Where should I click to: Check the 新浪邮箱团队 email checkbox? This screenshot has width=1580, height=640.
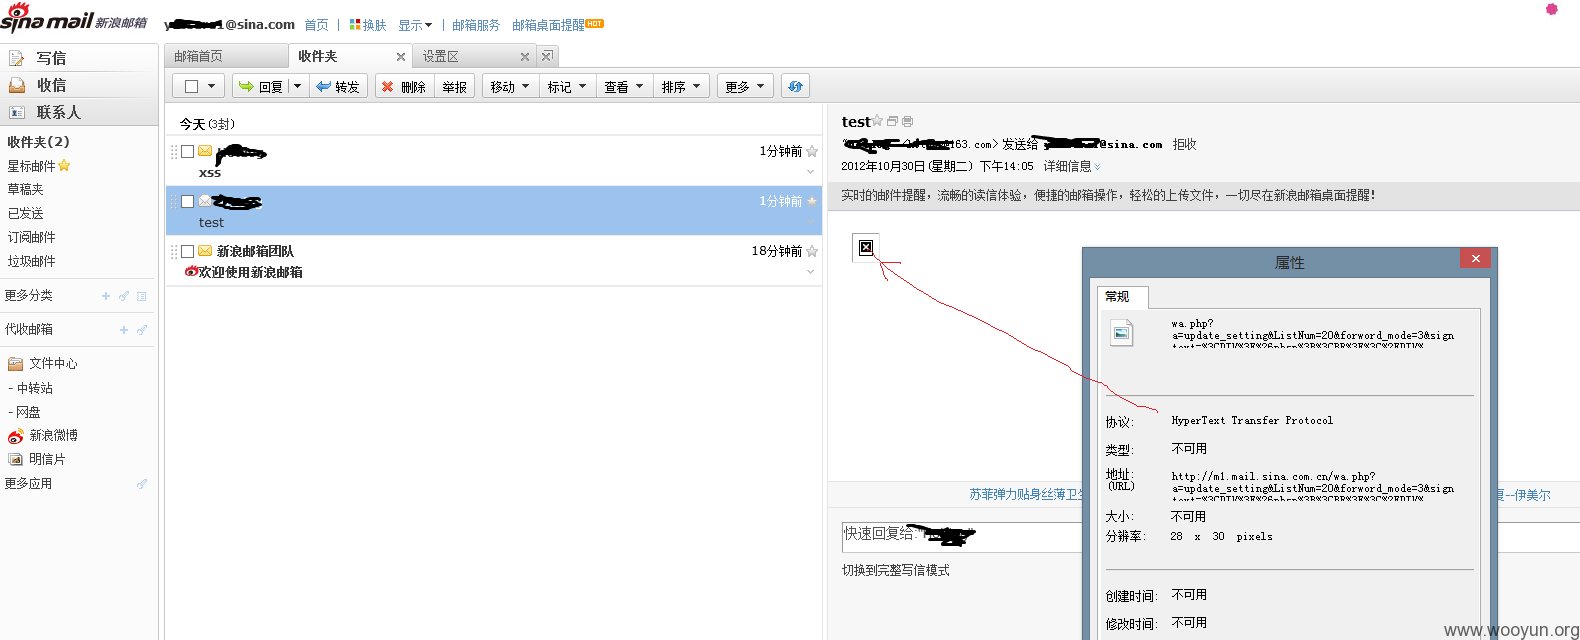coord(187,252)
